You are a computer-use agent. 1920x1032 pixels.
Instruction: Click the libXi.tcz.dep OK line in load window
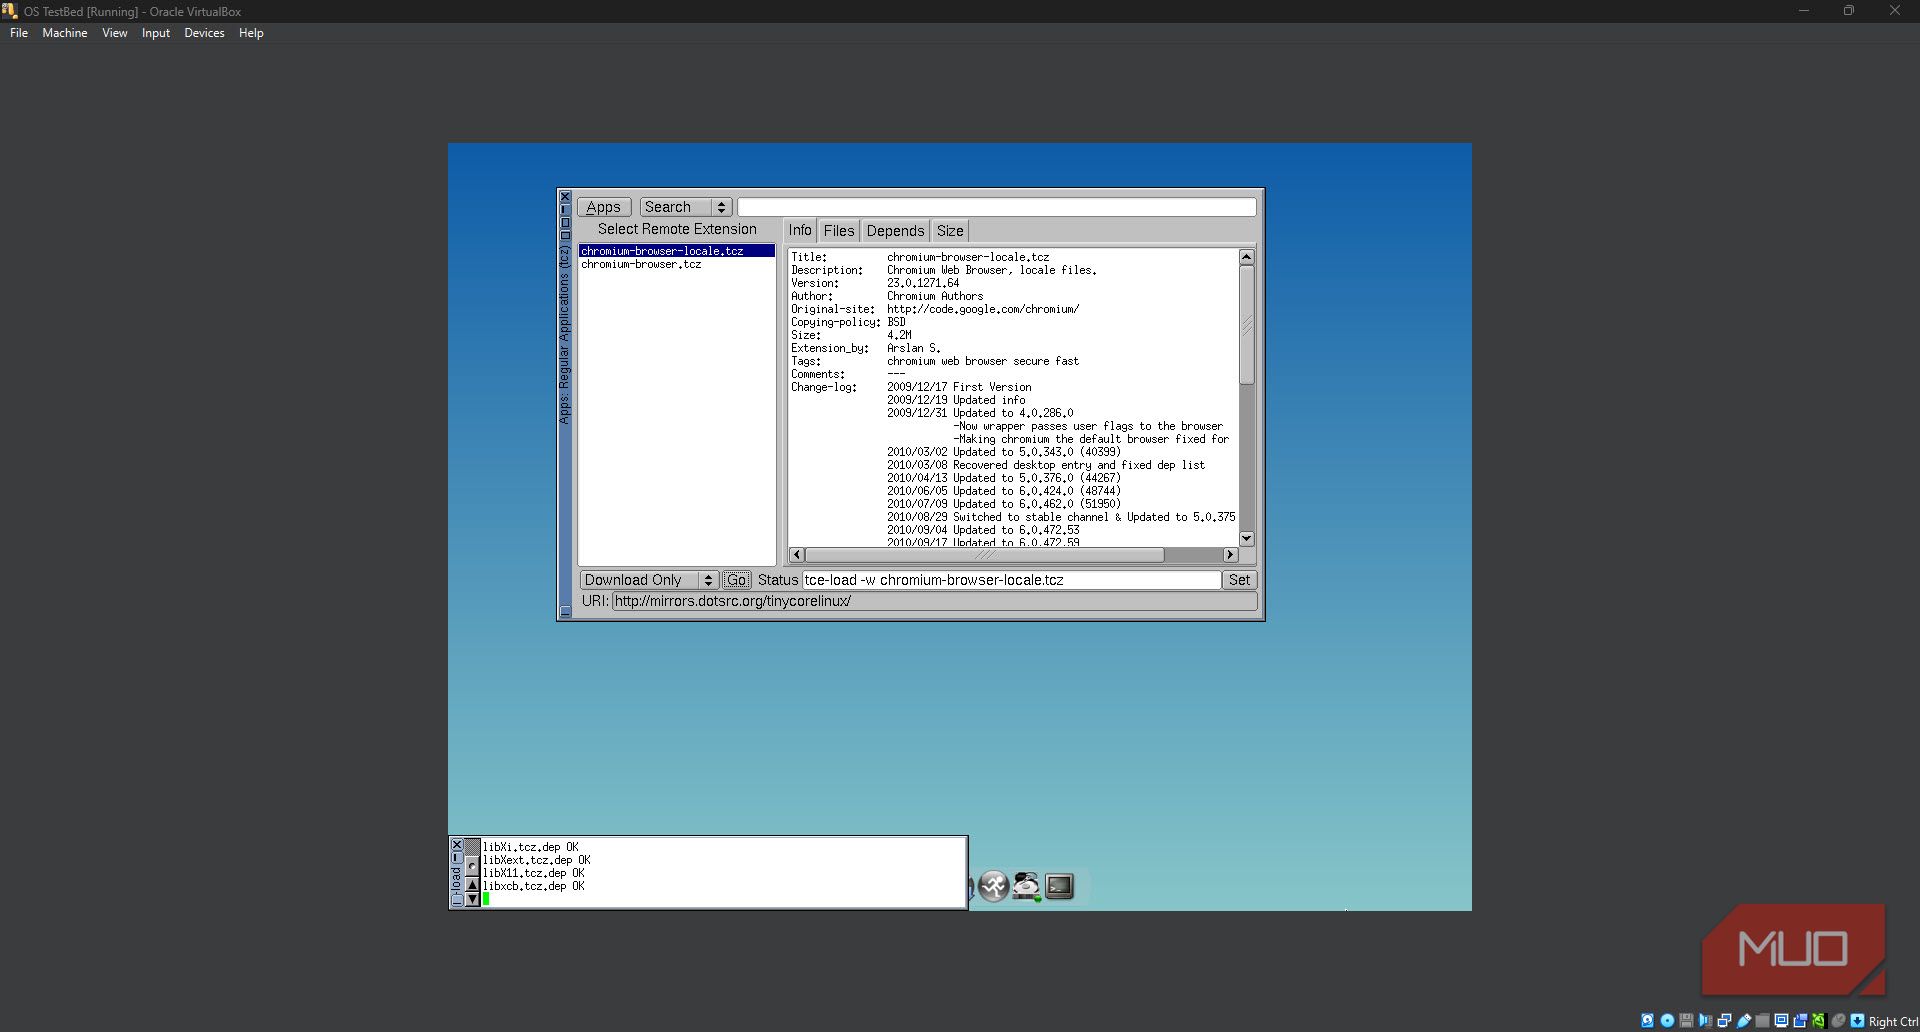[x=531, y=847]
